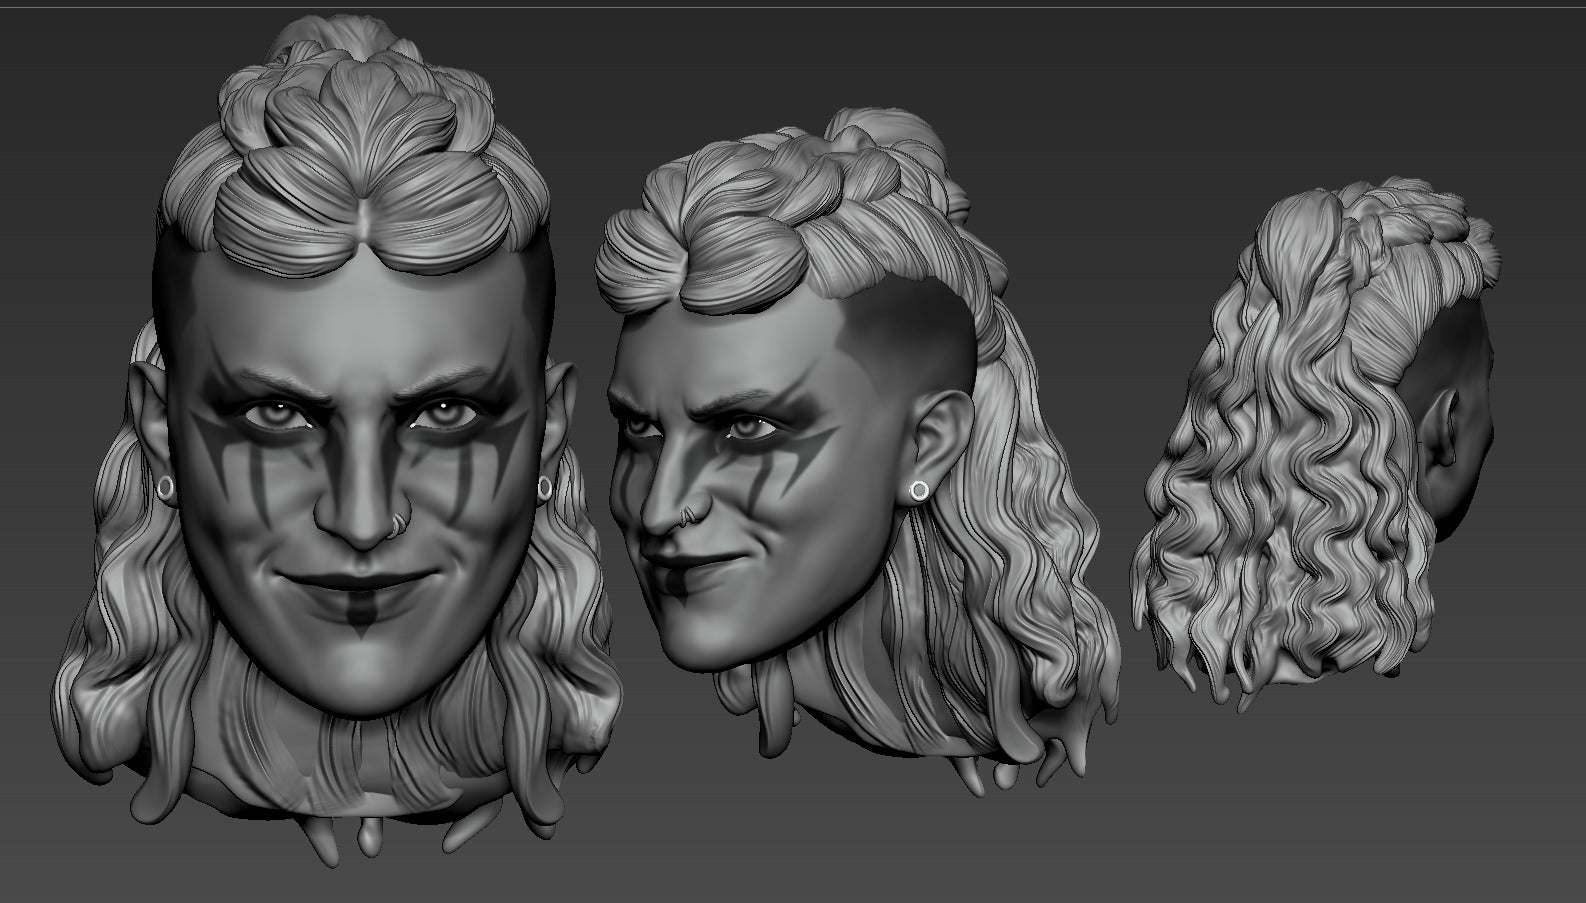
Task: Click the right earring on the front-view head
Action: (544, 487)
